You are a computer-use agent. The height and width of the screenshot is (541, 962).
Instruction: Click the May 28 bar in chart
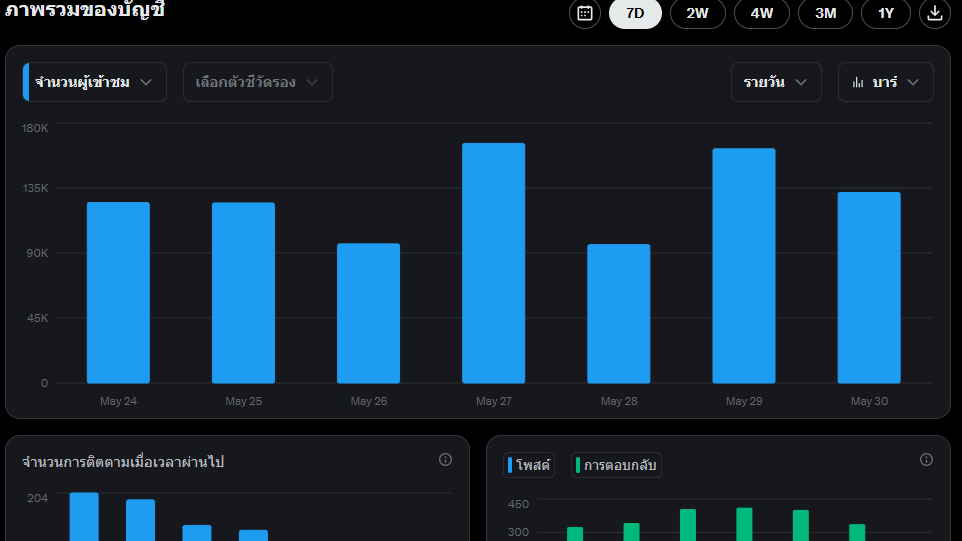[619, 313]
